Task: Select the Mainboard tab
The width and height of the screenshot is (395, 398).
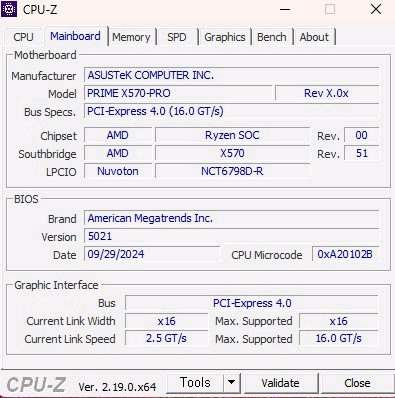Action: click(x=75, y=36)
